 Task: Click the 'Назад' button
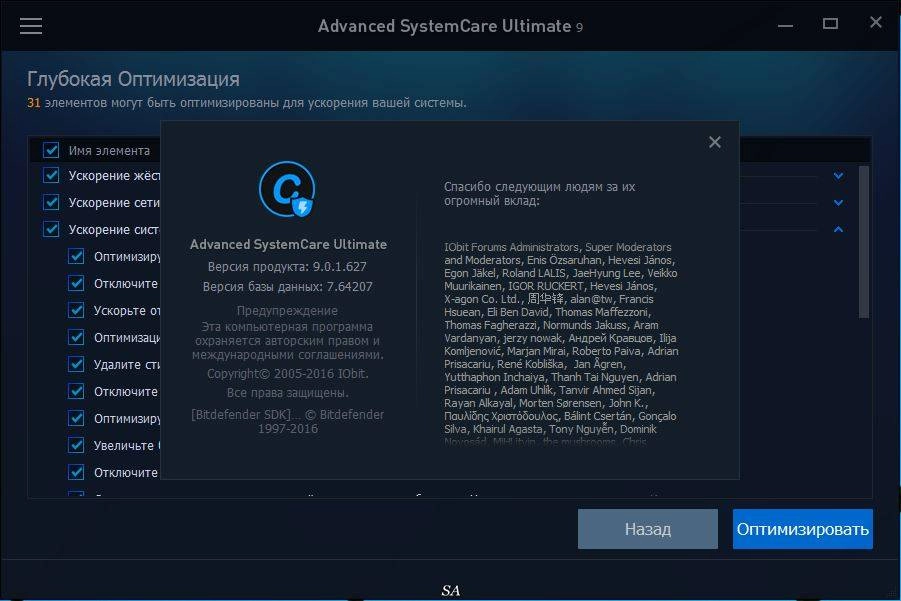pyautogui.click(x=648, y=529)
